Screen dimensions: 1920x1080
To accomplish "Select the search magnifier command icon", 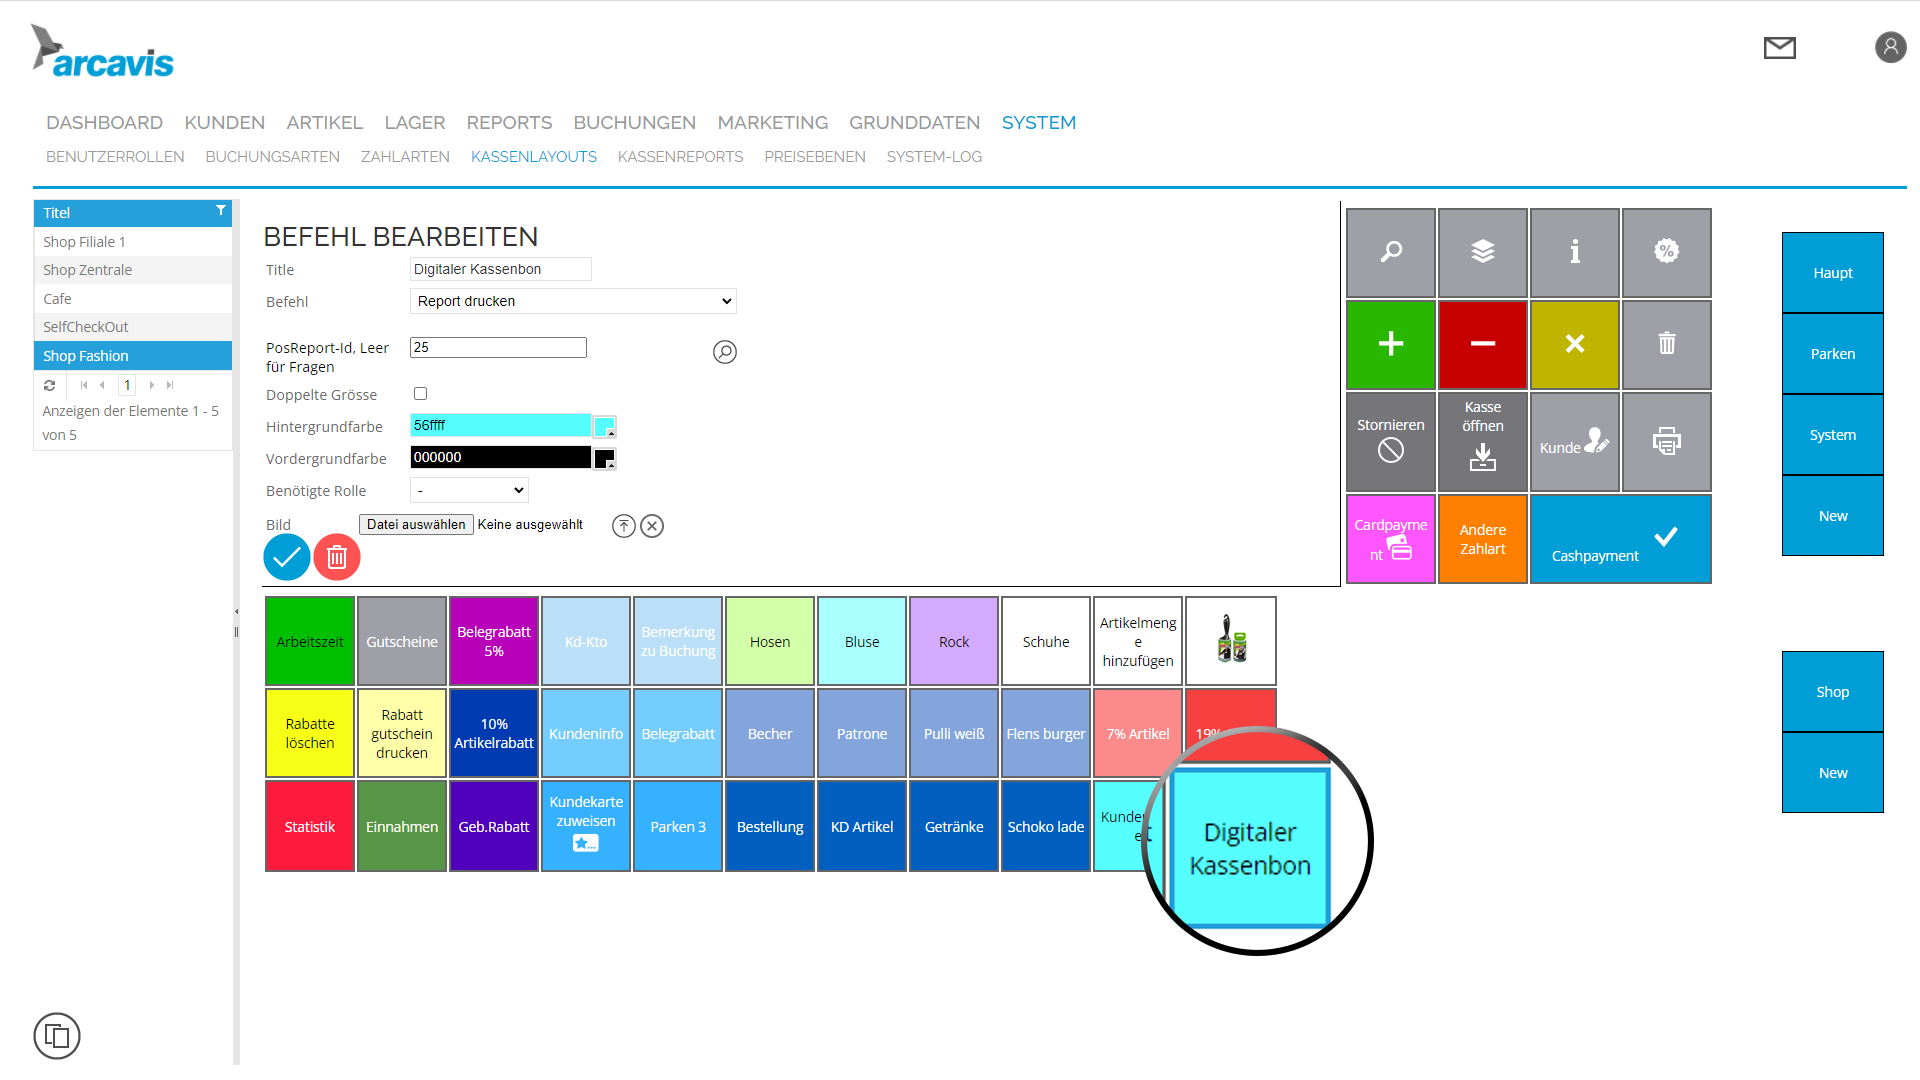I will click(1390, 252).
